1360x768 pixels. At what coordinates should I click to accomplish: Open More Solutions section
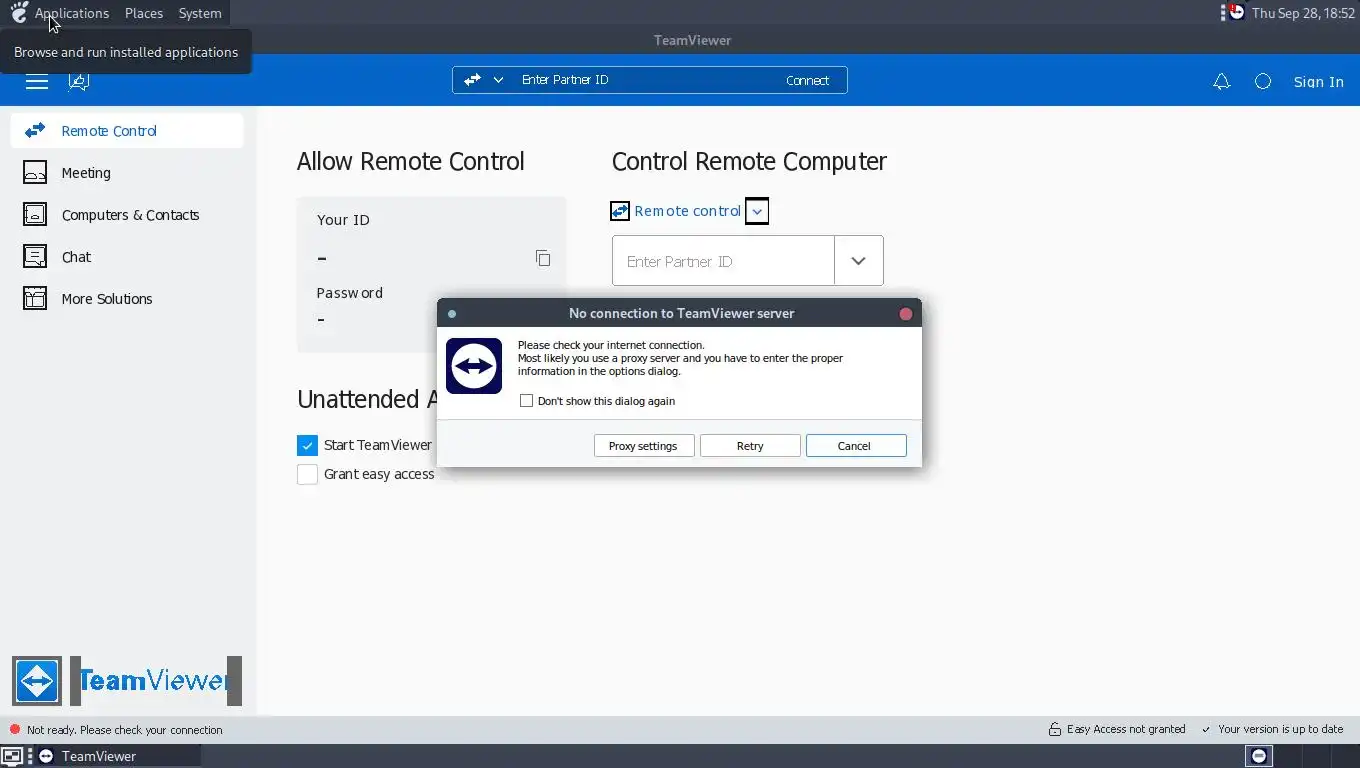(x=127, y=299)
